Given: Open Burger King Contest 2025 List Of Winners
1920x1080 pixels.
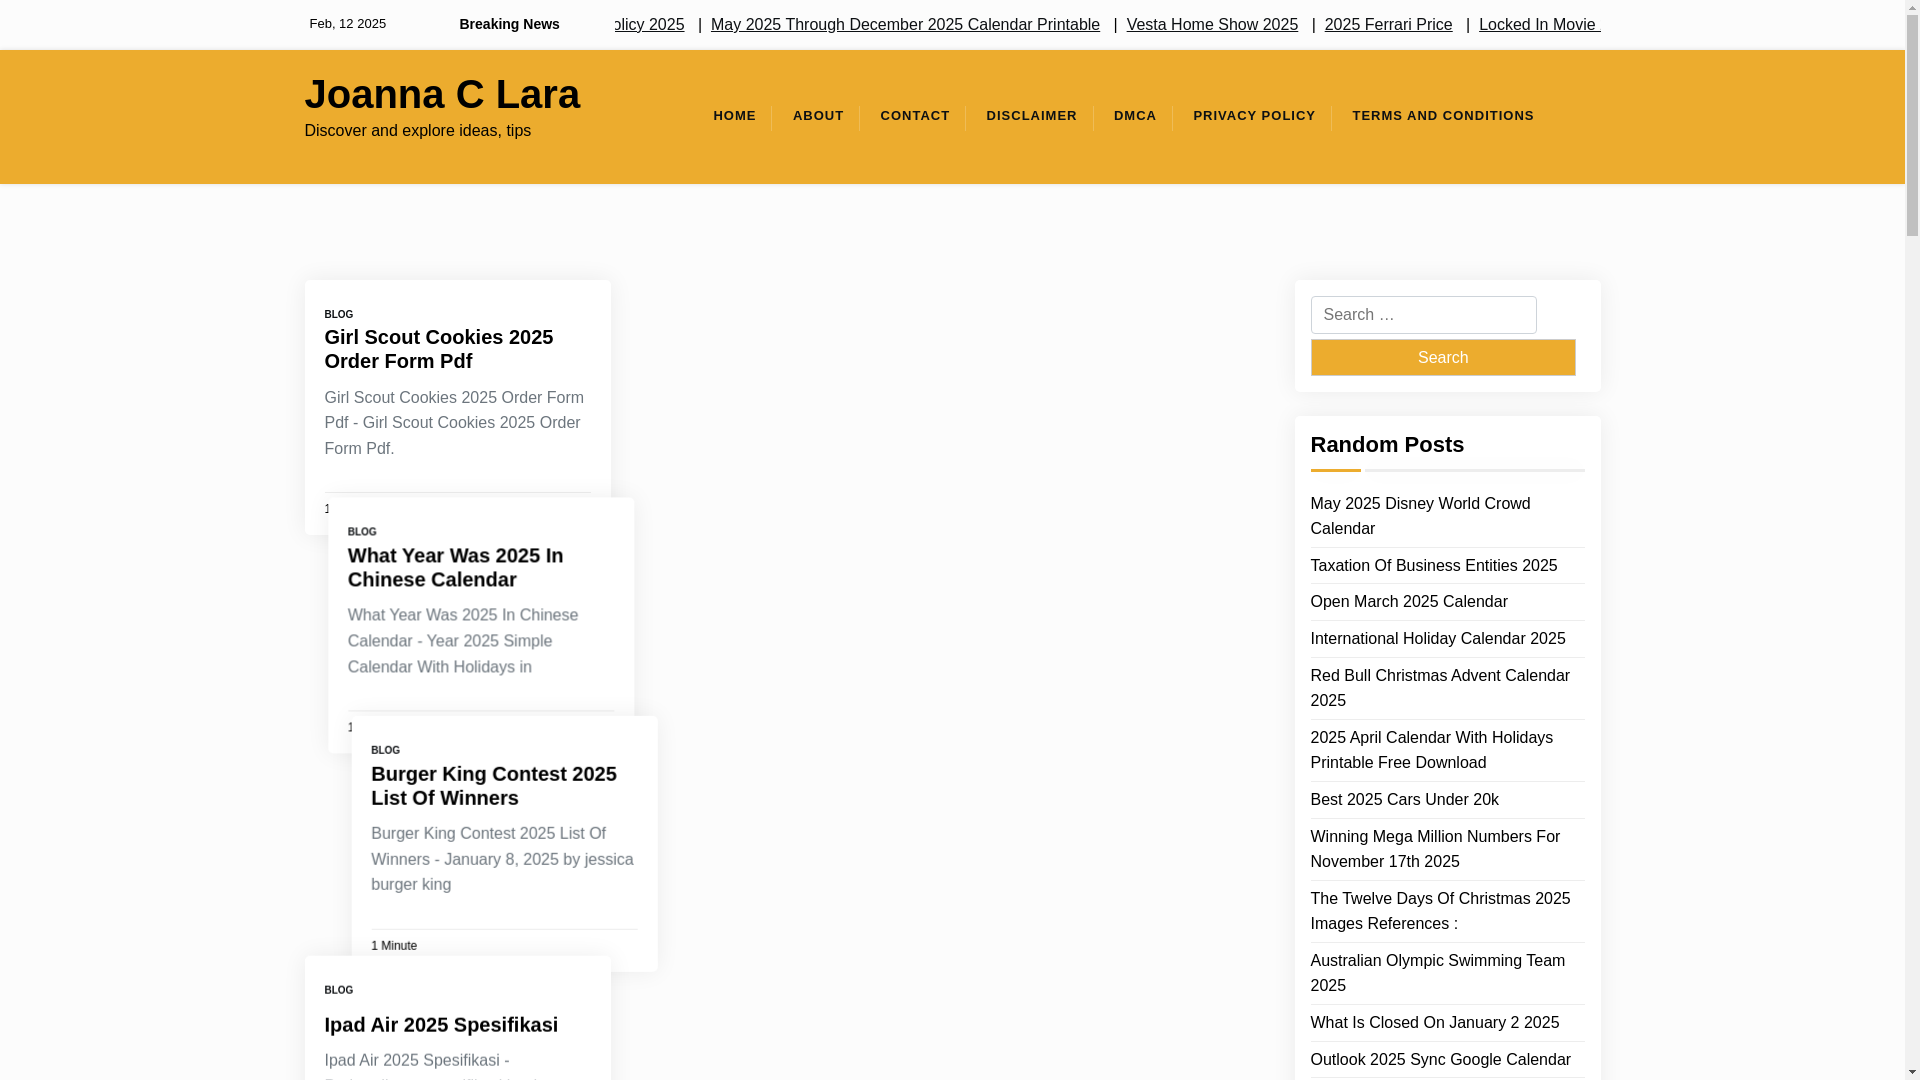Looking at the screenshot, I should (493, 785).
